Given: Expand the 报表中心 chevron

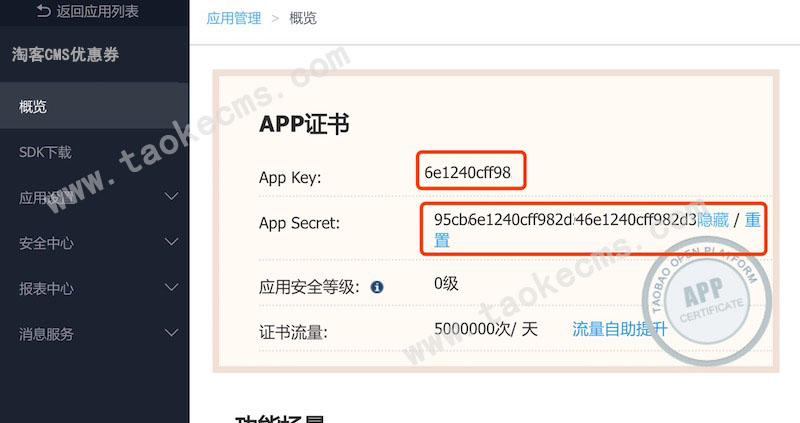Looking at the screenshot, I should tap(172, 287).
